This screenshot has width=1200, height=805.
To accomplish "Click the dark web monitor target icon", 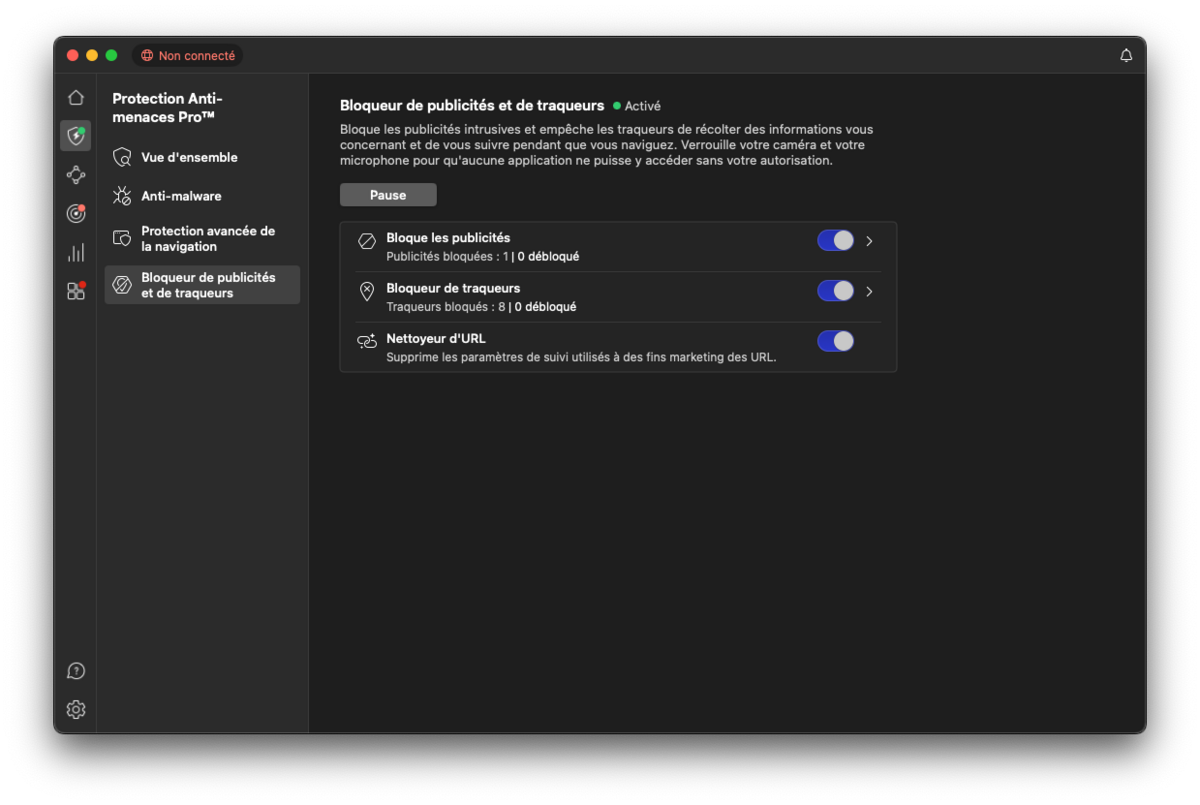I will coord(76,213).
